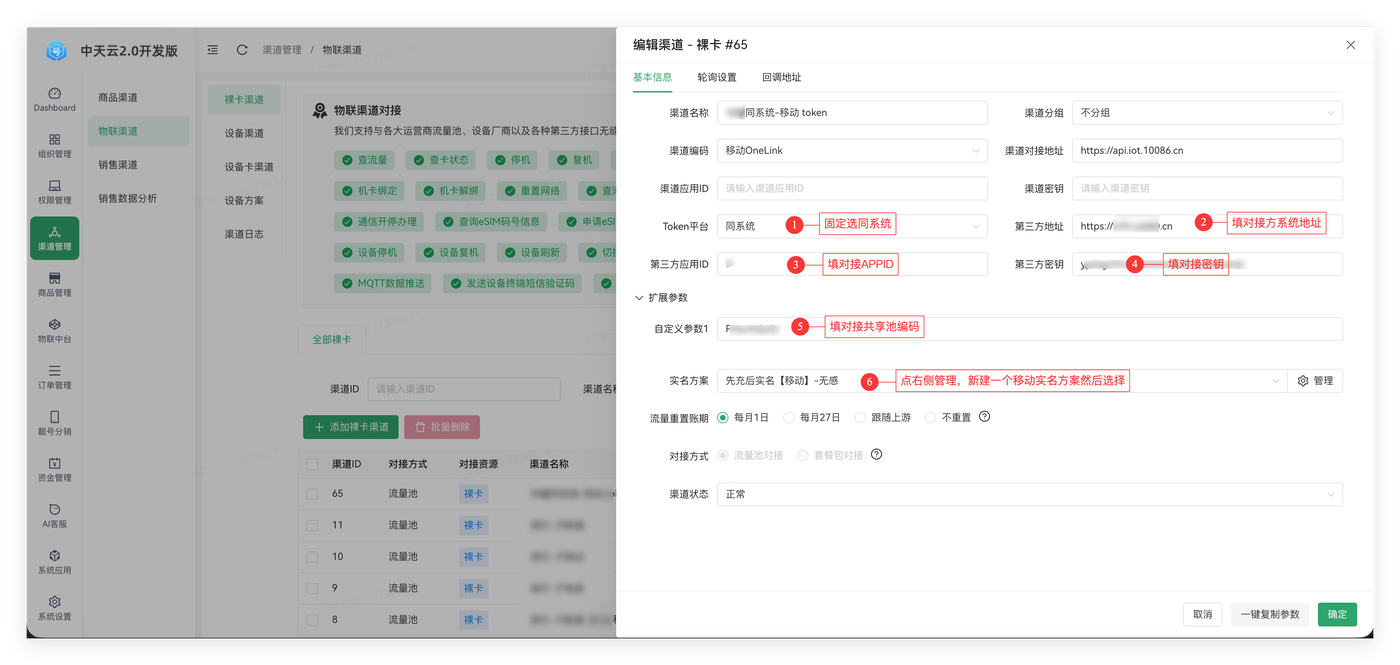Click the 中天云 logo icon

pos(56,51)
